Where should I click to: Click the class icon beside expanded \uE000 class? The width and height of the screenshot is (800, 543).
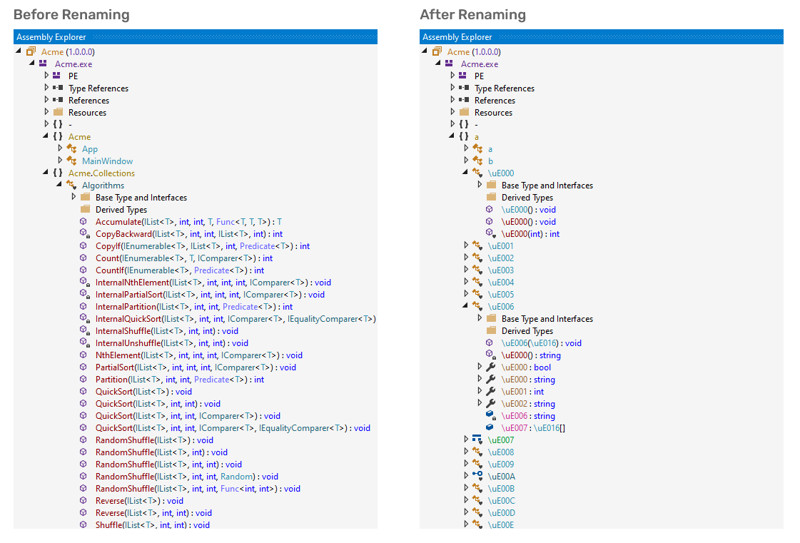478,173
